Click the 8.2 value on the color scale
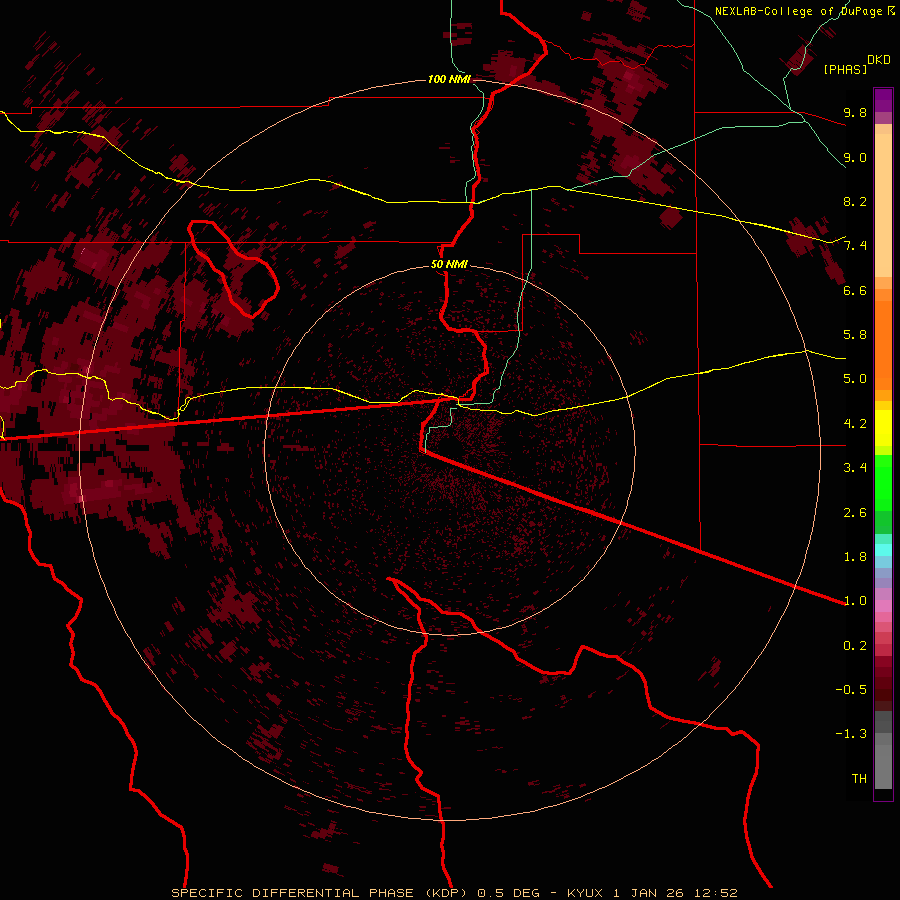The image size is (900, 900). (x=855, y=201)
